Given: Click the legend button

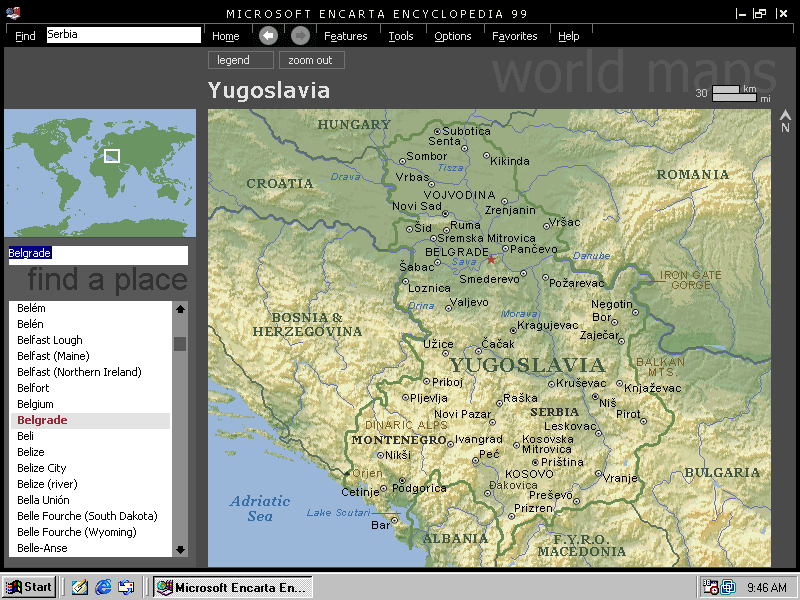Looking at the screenshot, I should click(x=241, y=60).
